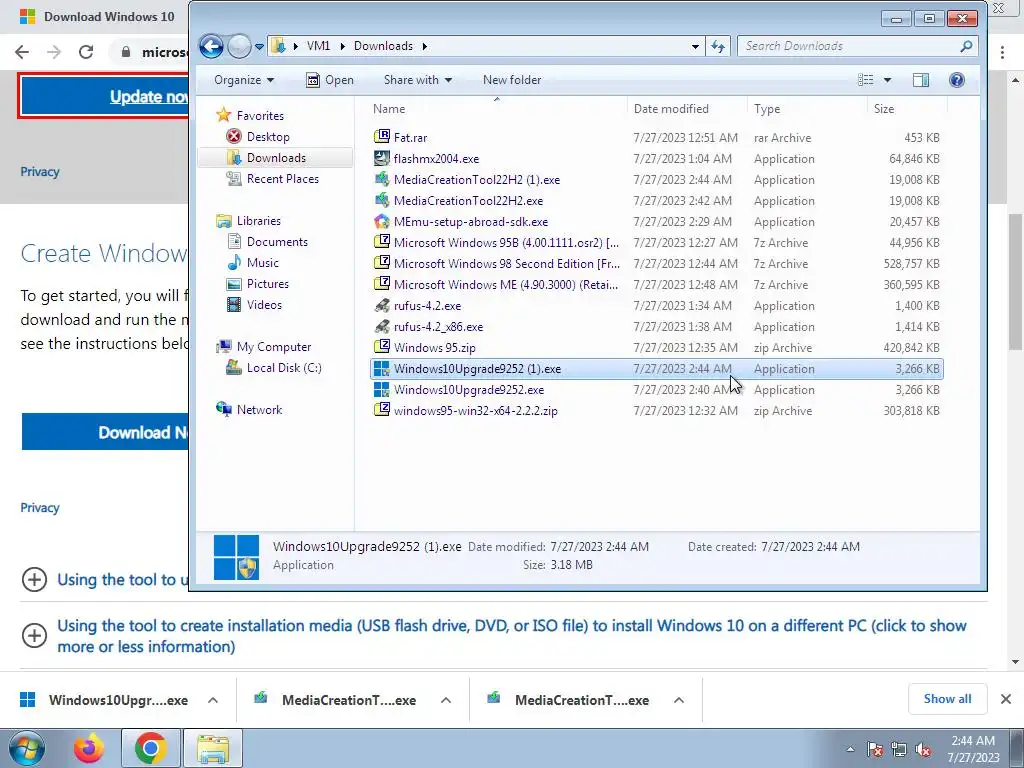Open the Documents library
Screen dimensions: 1024x768
point(277,242)
